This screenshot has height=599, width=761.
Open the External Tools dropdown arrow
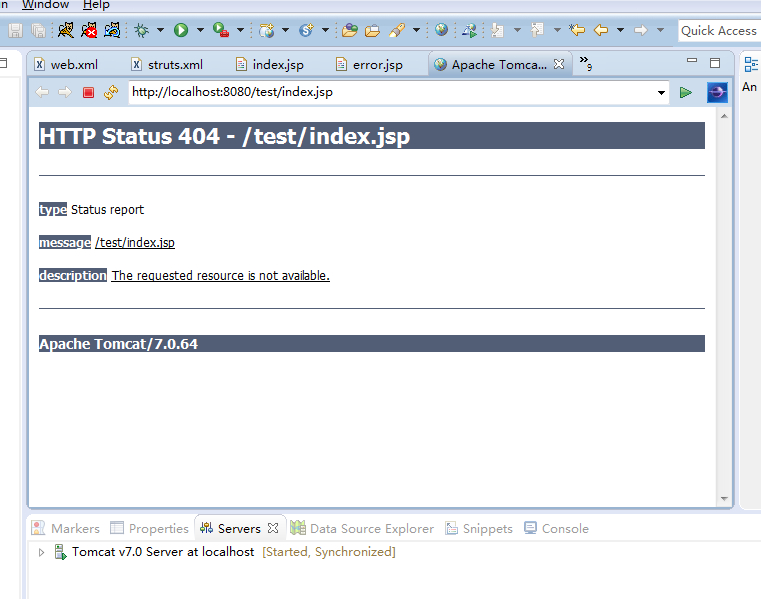pyautogui.click(x=240, y=30)
